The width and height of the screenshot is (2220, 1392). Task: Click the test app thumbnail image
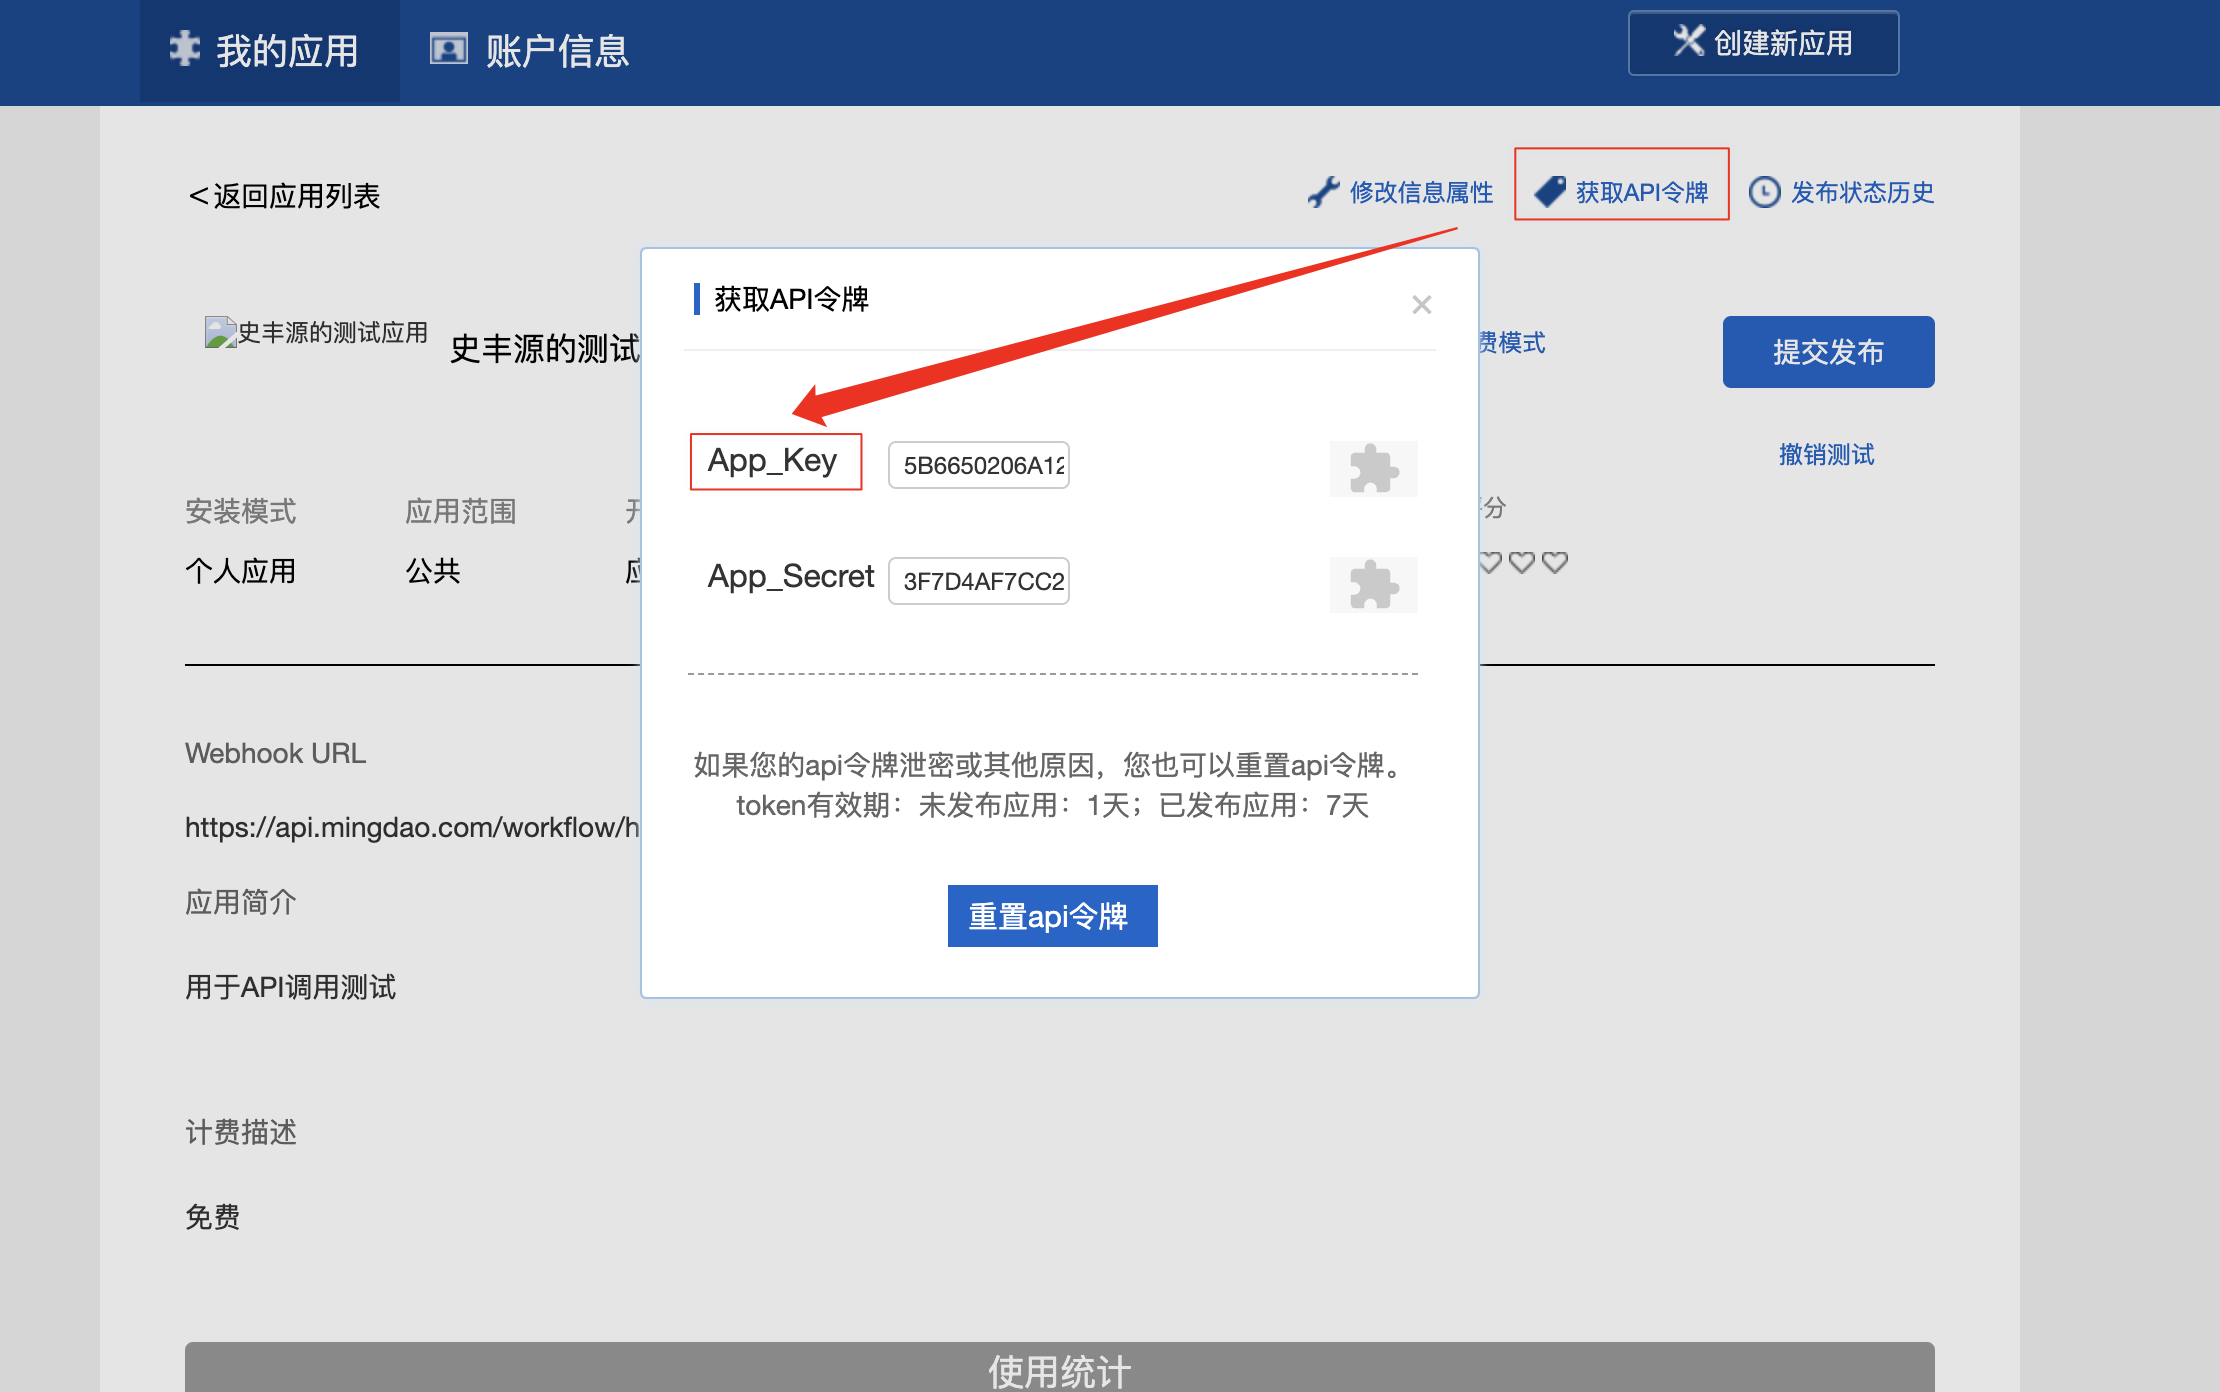[x=220, y=332]
